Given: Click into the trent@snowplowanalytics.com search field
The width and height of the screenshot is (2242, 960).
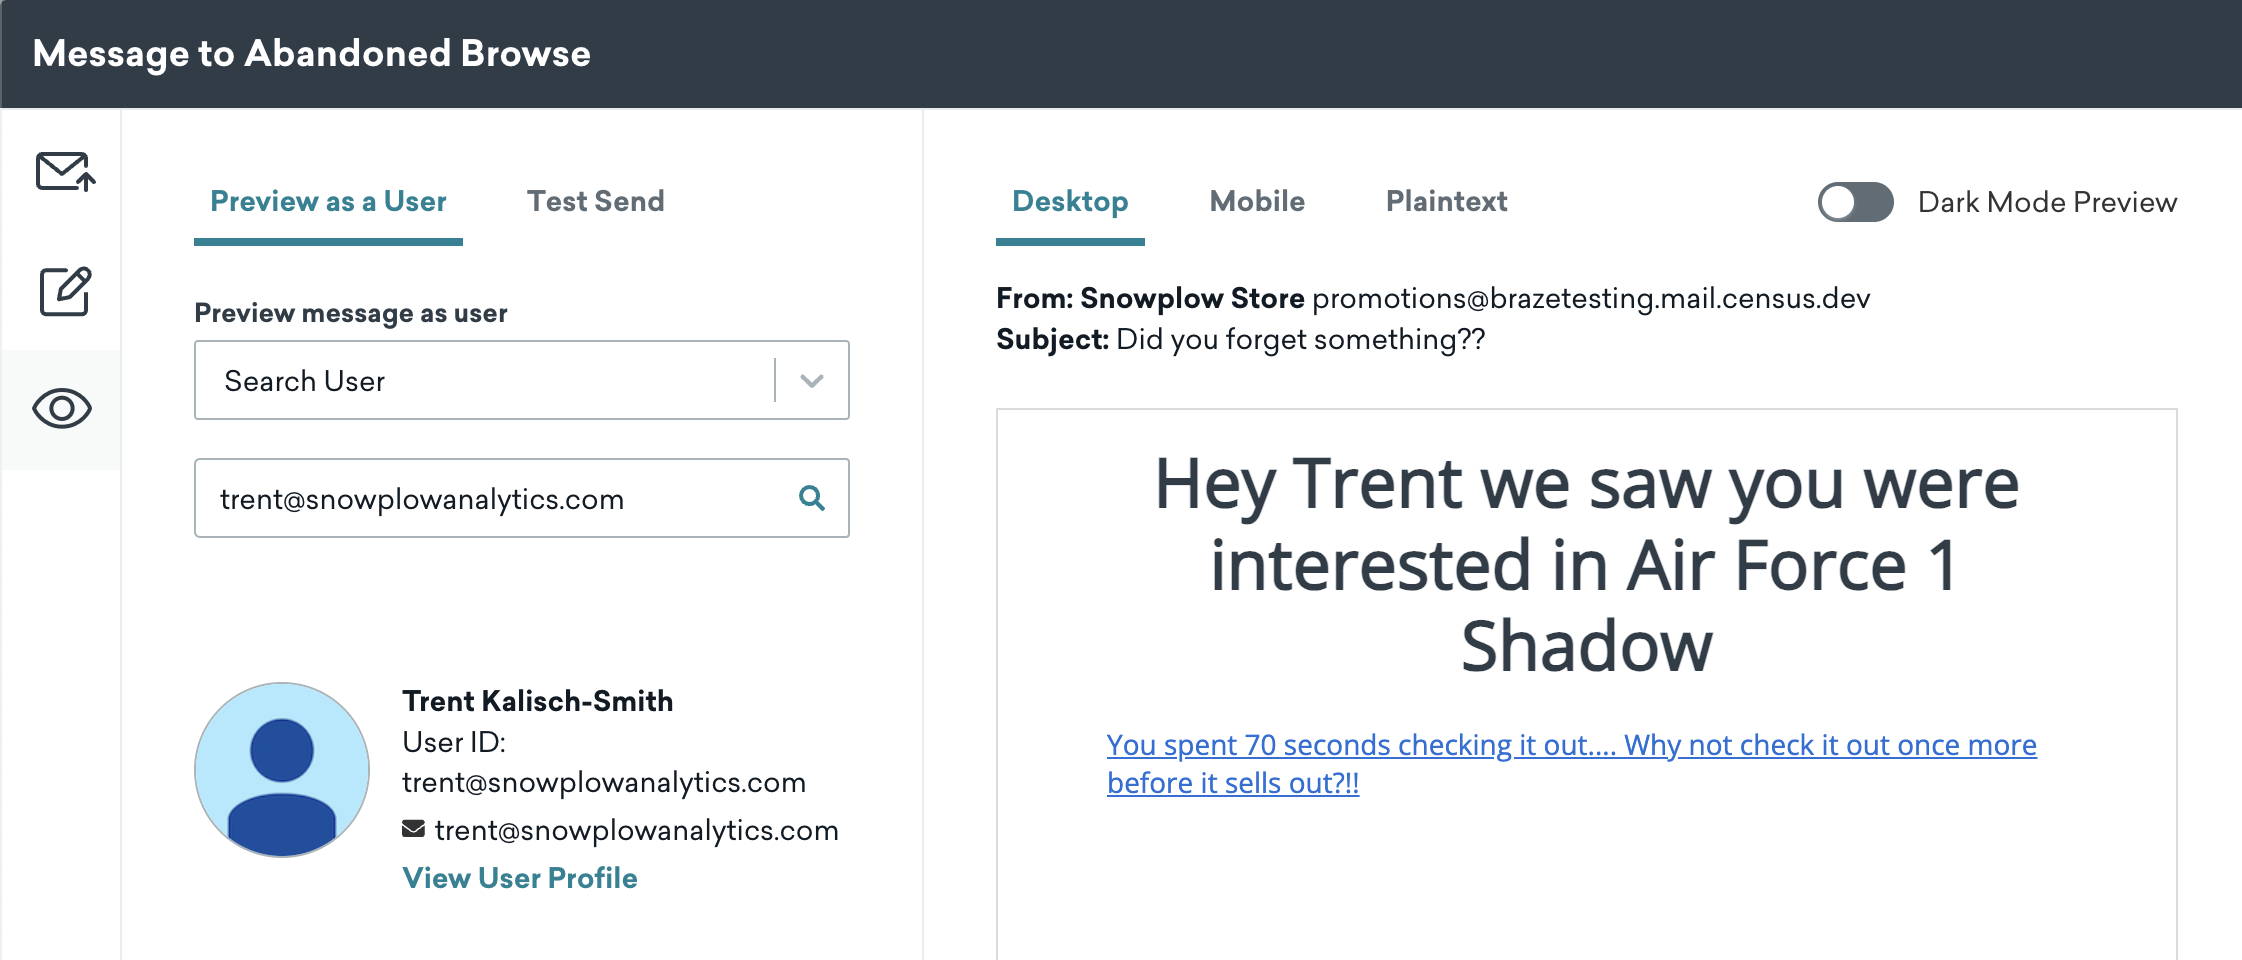Looking at the screenshot, I should [490, 499].
